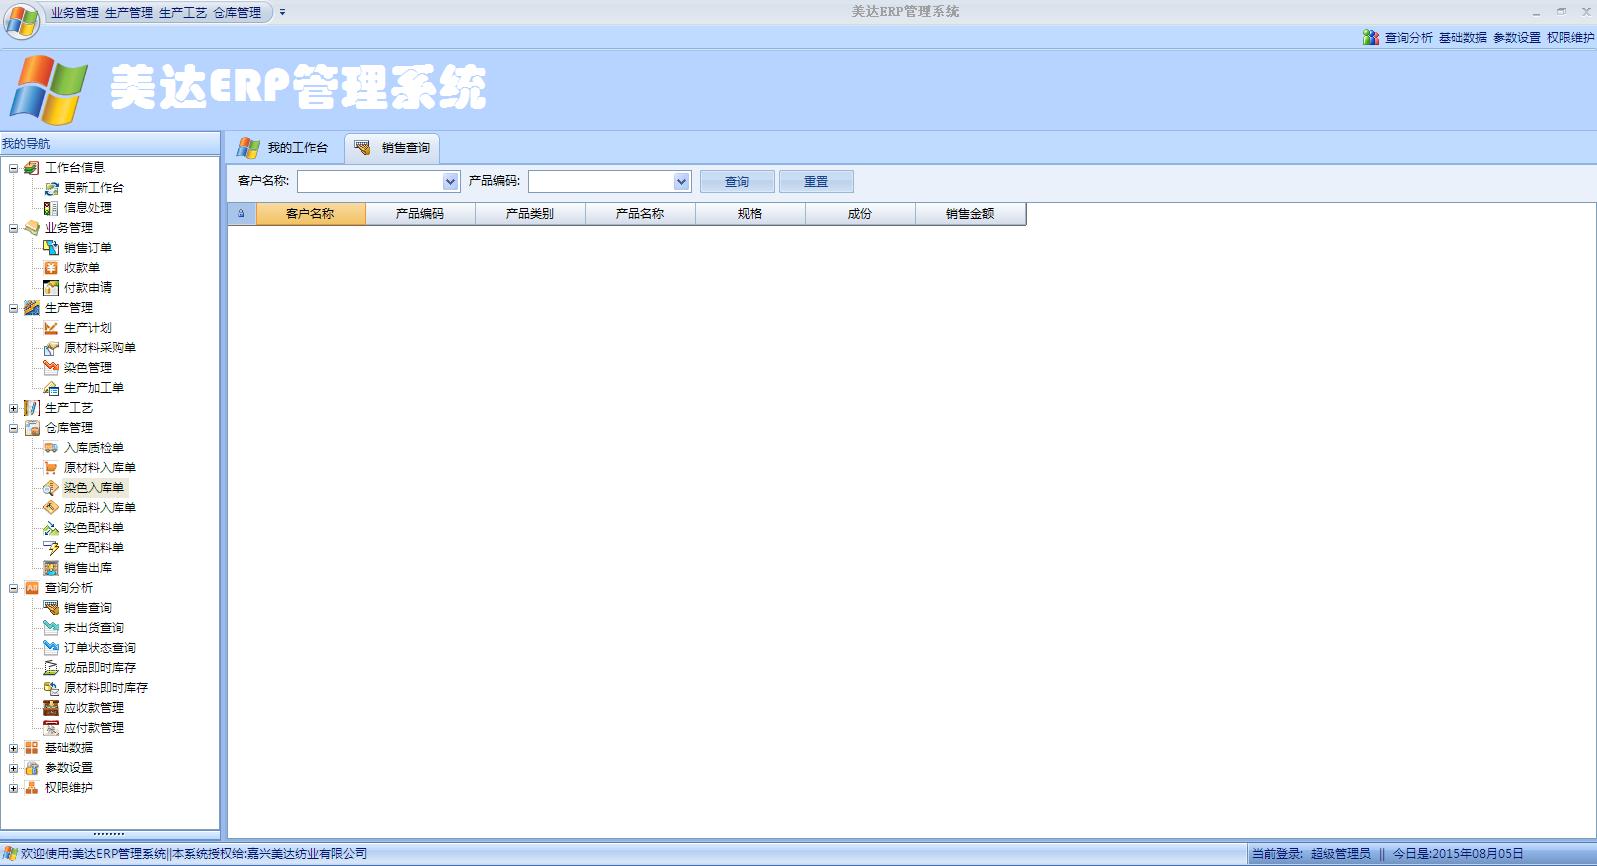The image size is (1597, 866).
Task: Open the 生产工艺 top menu
Action: 183,13
